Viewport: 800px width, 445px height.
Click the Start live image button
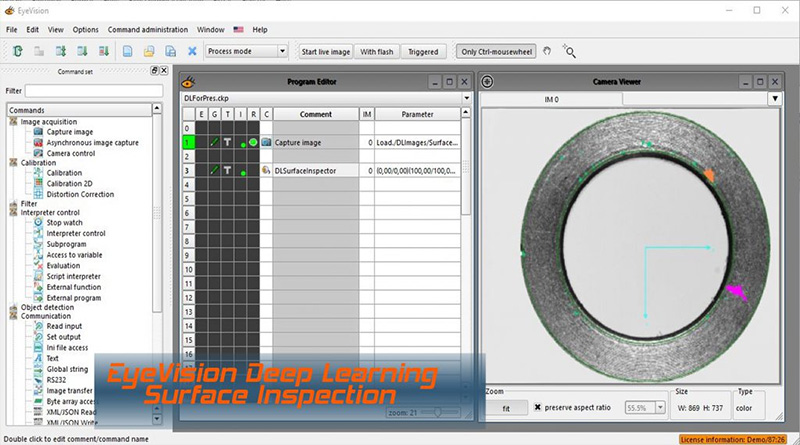(324, 51)
